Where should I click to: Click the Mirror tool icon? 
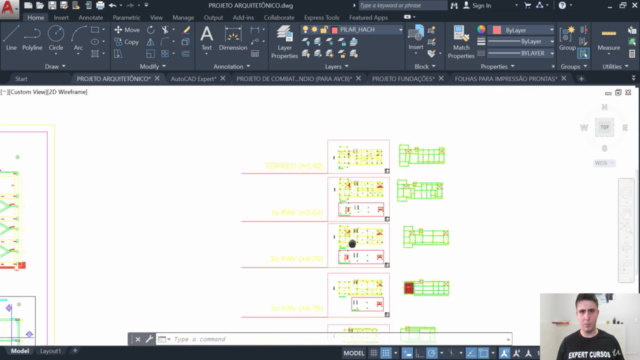pos(151,42)
